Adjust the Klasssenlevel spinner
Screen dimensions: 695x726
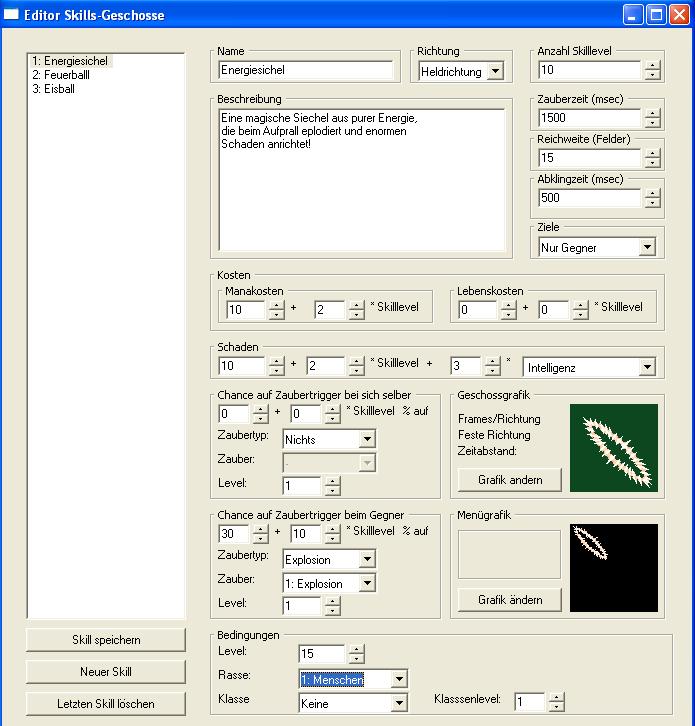point(556,701)
